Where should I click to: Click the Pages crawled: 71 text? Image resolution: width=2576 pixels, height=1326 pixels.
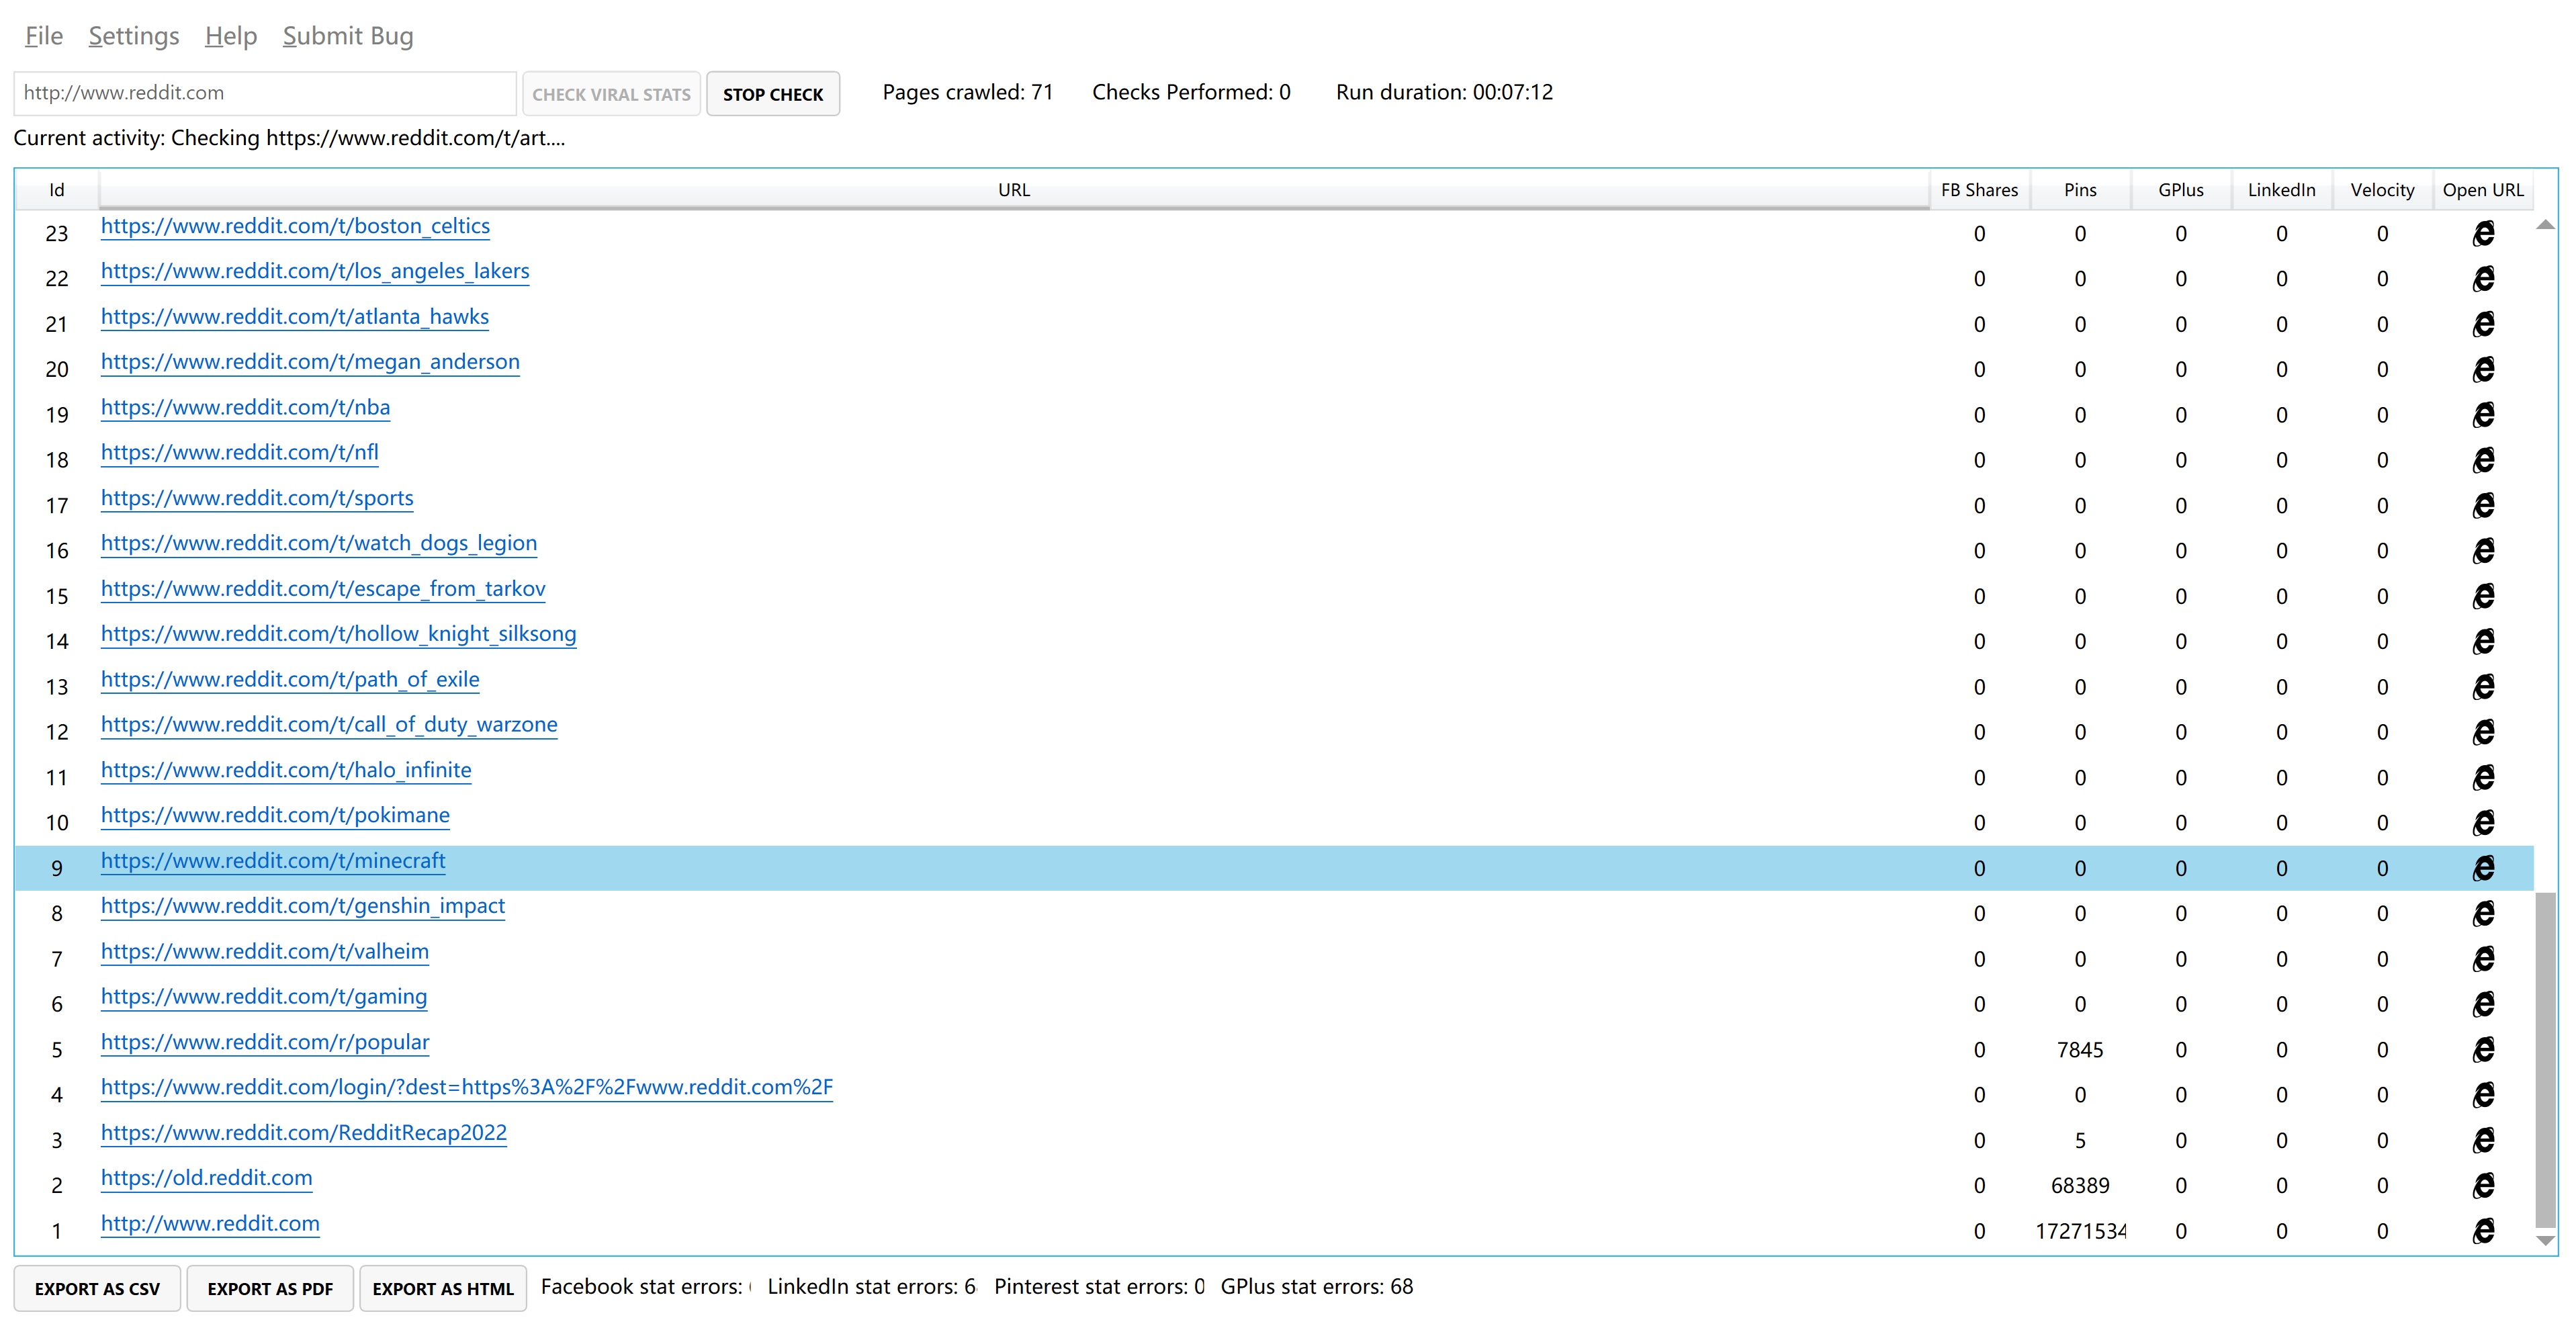967,92
